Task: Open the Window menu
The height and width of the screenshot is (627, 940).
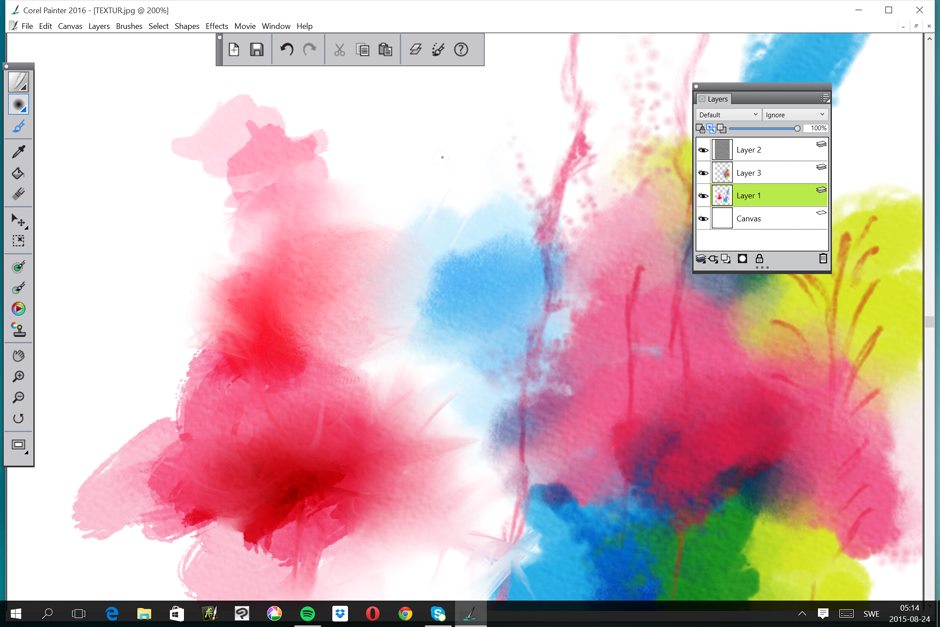Action: (x=276, y=26)
